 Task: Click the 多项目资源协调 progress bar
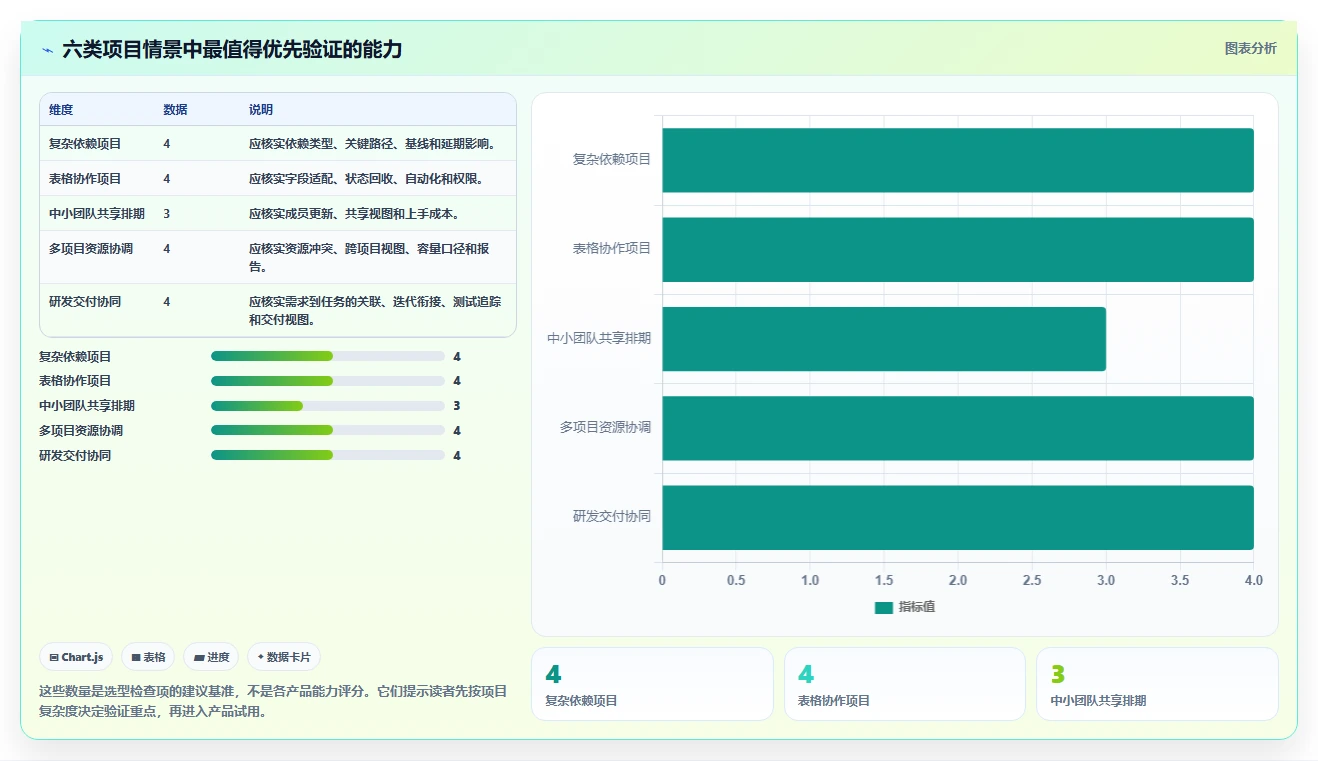328,431
